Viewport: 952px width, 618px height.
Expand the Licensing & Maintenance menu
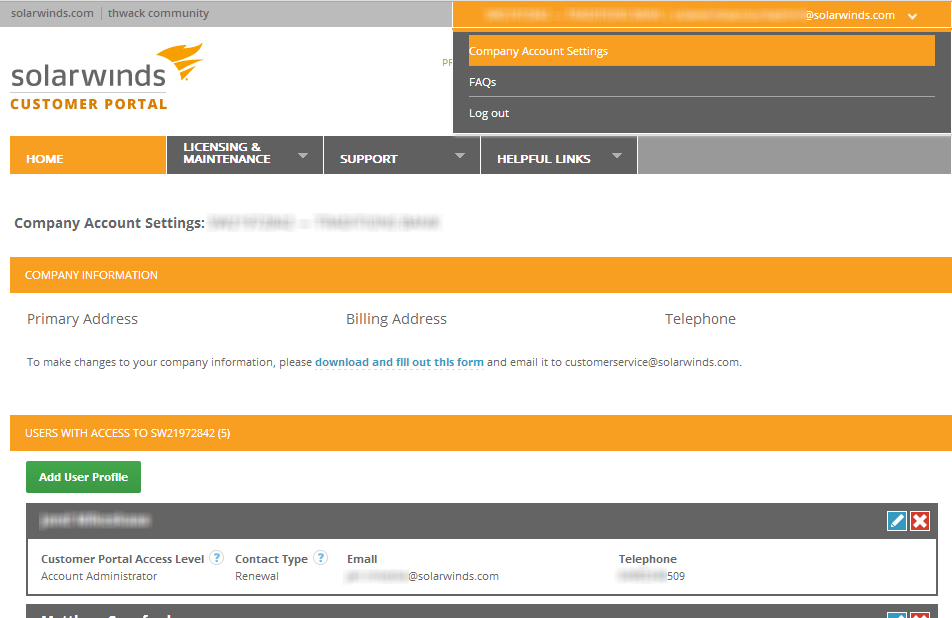(244, 155)
